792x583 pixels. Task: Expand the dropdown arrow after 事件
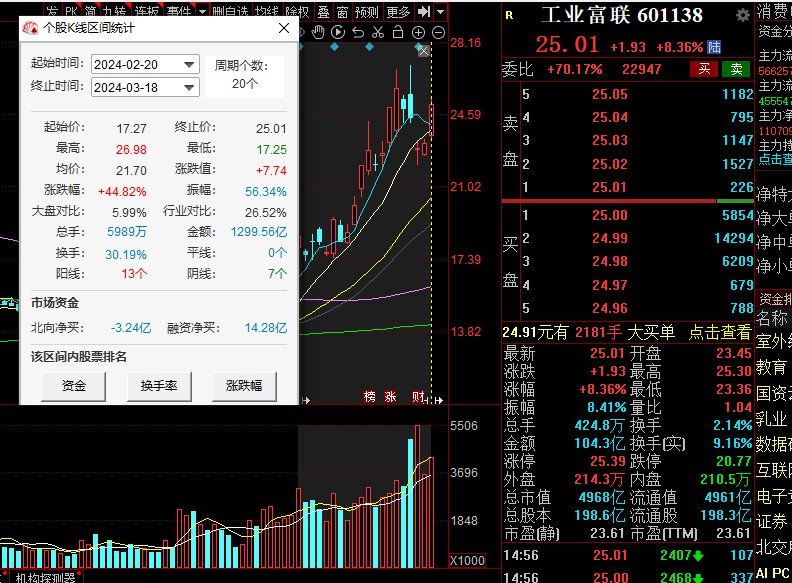203,12
